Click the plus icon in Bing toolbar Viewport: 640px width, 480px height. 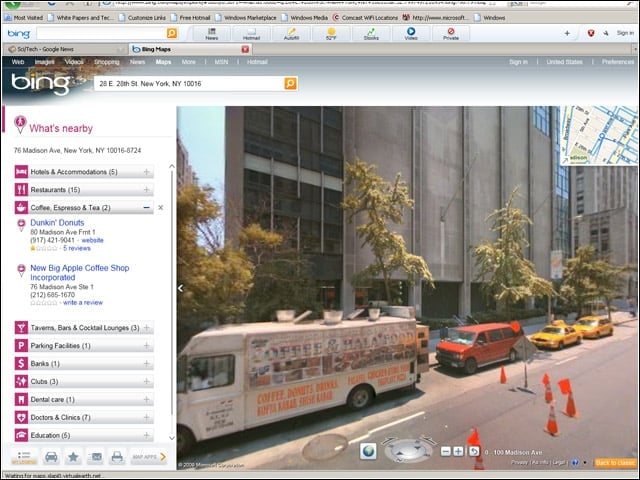pyautogui.click(x=567, y=33)
